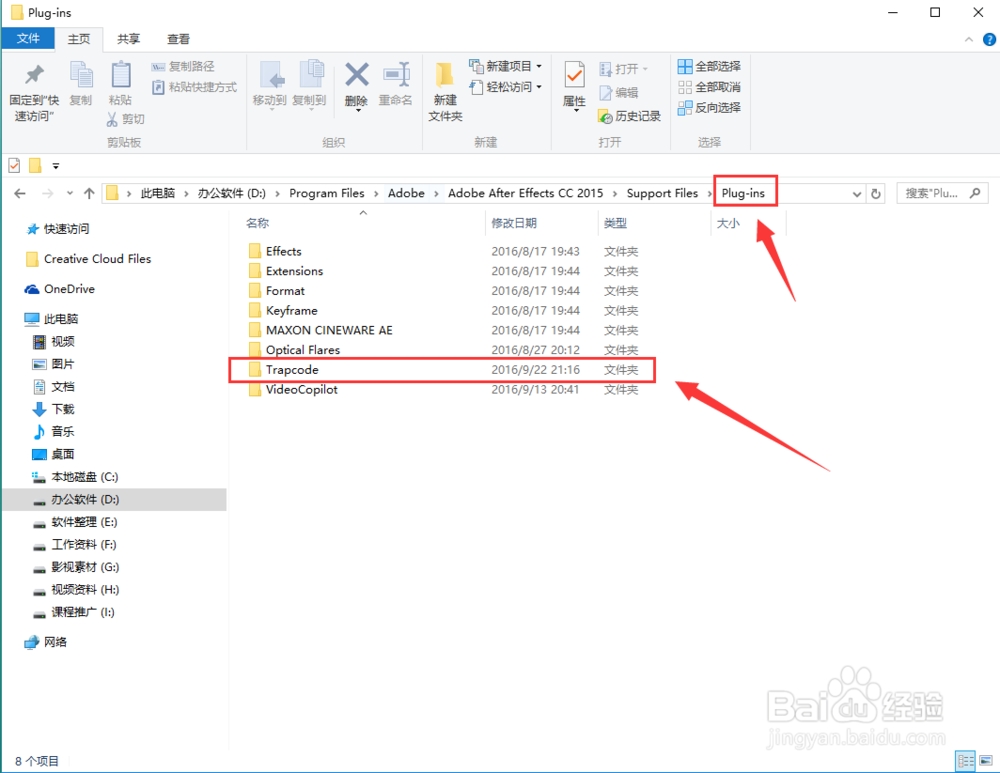Click Adobe in the address breadcrumb

(x=406, y=193)
